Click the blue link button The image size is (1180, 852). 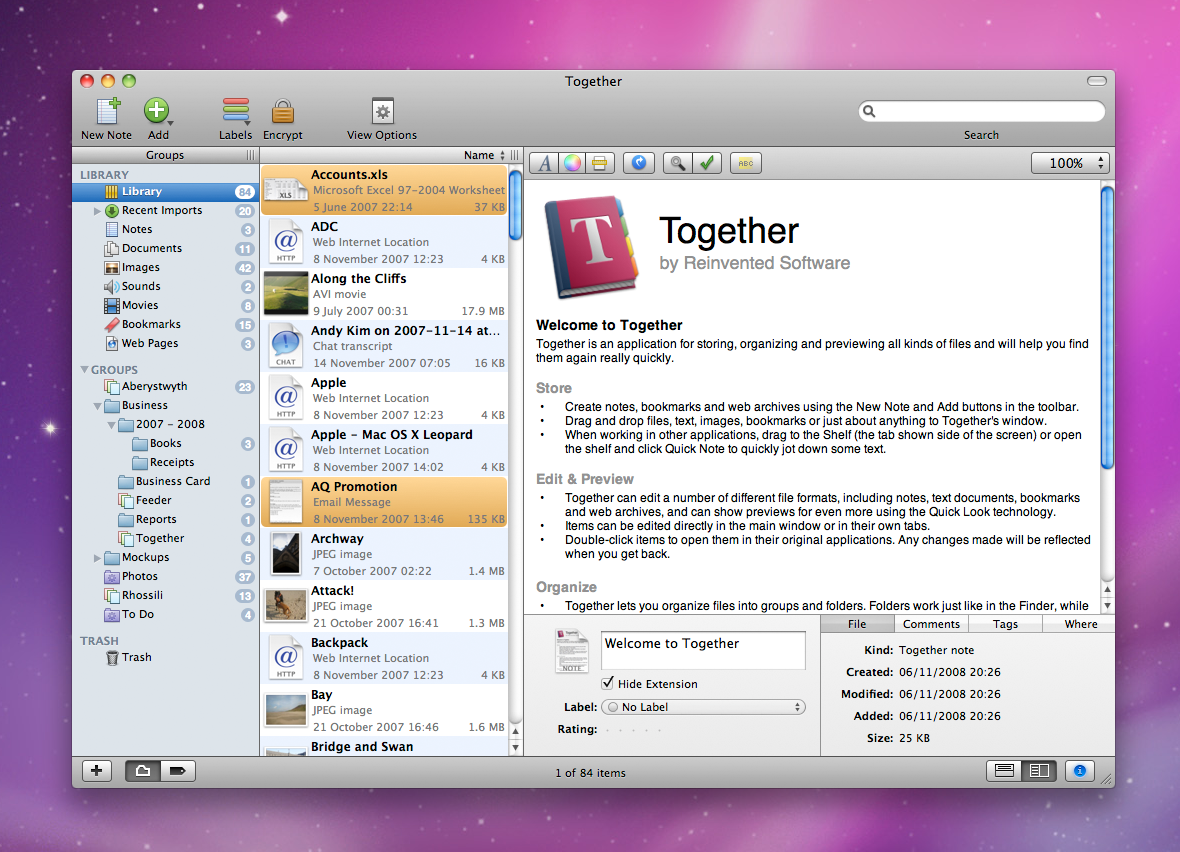(639, 163)
